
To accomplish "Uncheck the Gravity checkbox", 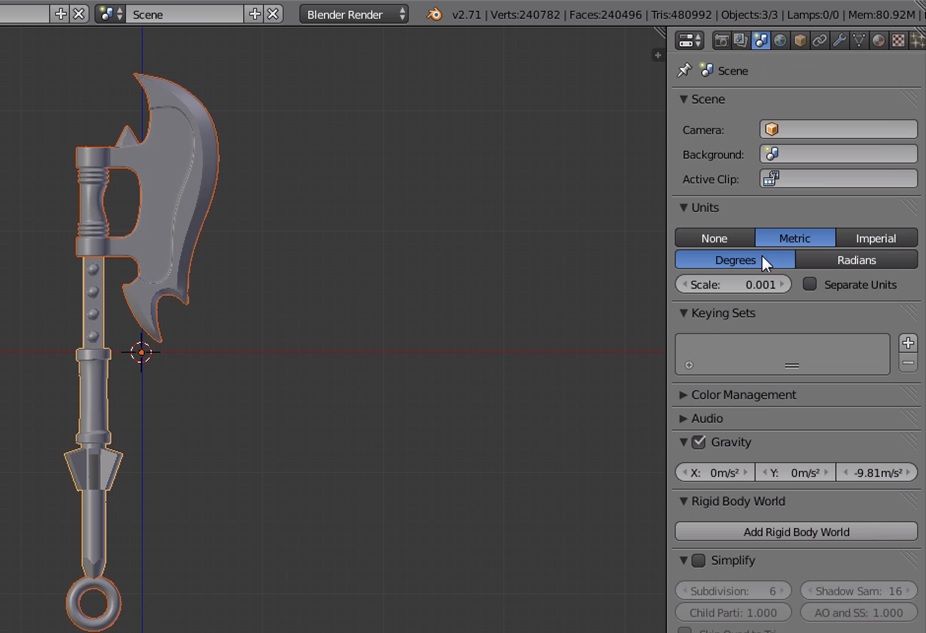I will point(699,442).
